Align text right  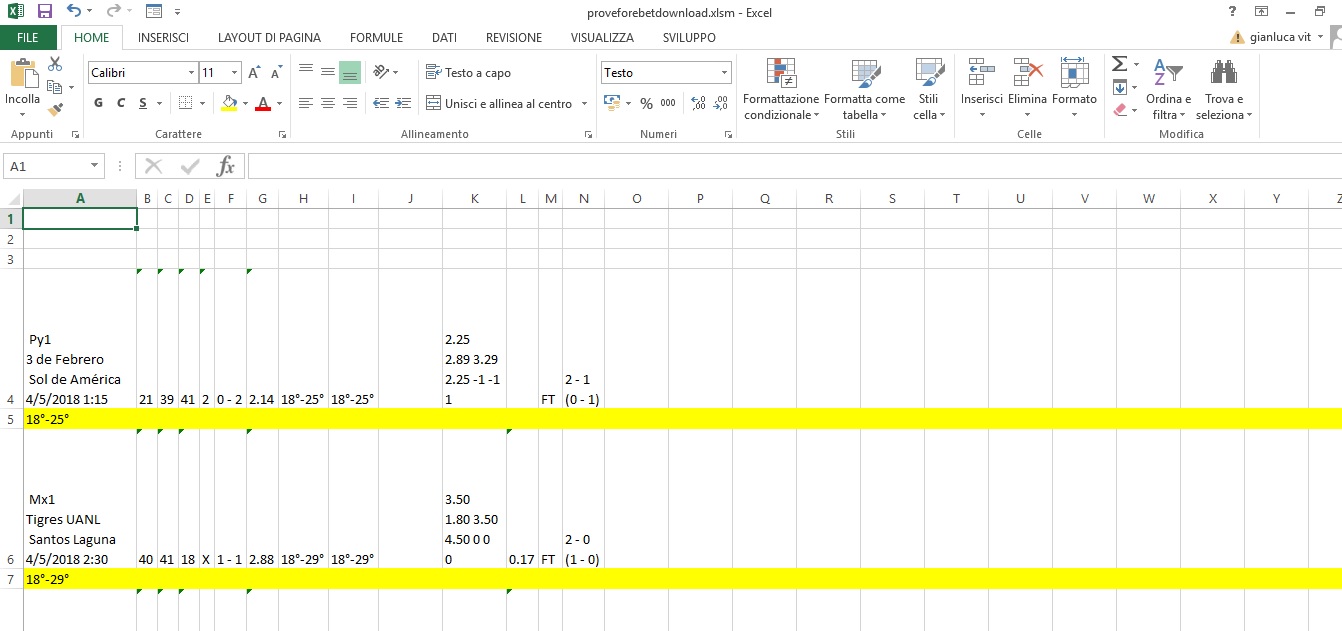tap(350, 103)
